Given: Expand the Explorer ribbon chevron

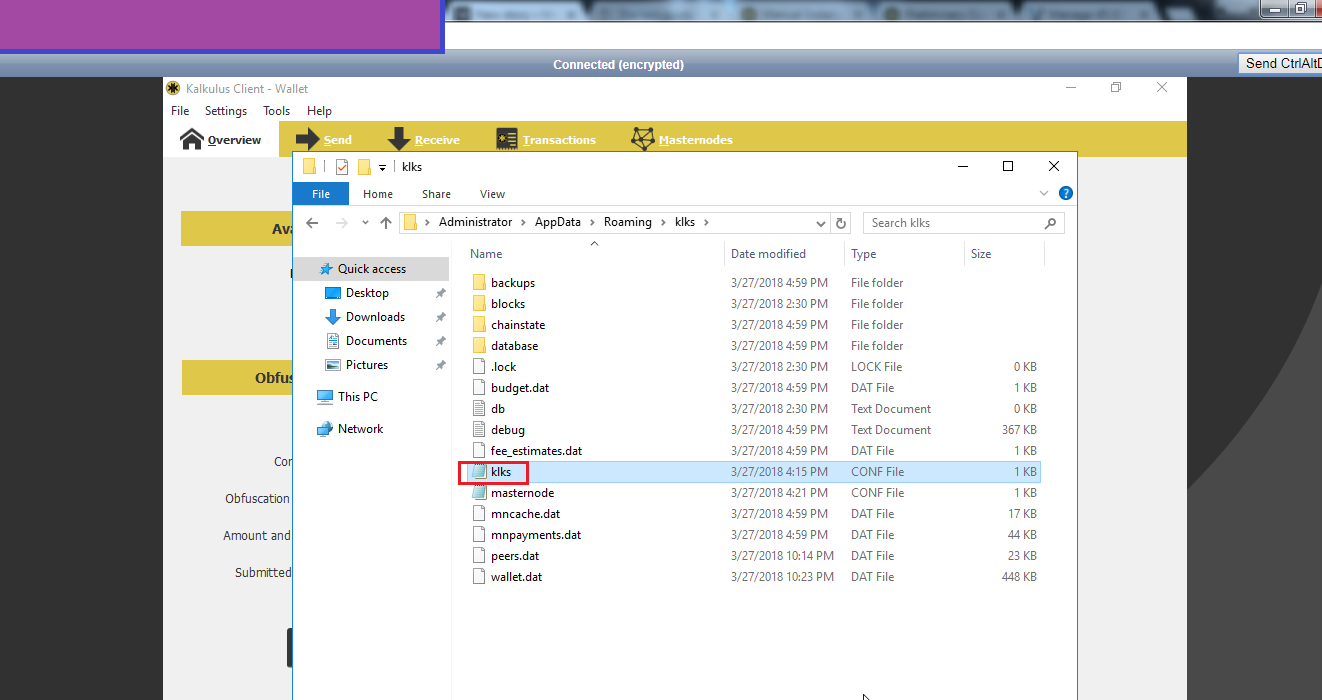Looking at the screenshot, I should 1044,193.
